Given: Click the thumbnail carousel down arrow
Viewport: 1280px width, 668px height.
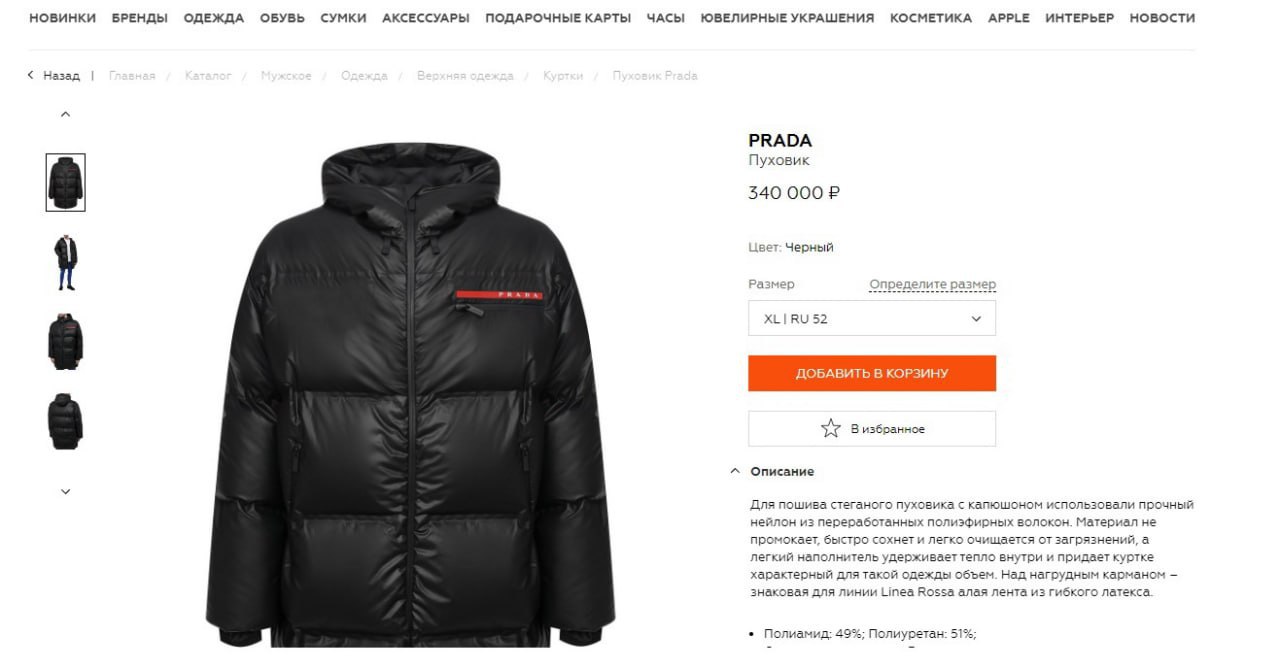Looking at the screenshot, I should tap(66, 491).
